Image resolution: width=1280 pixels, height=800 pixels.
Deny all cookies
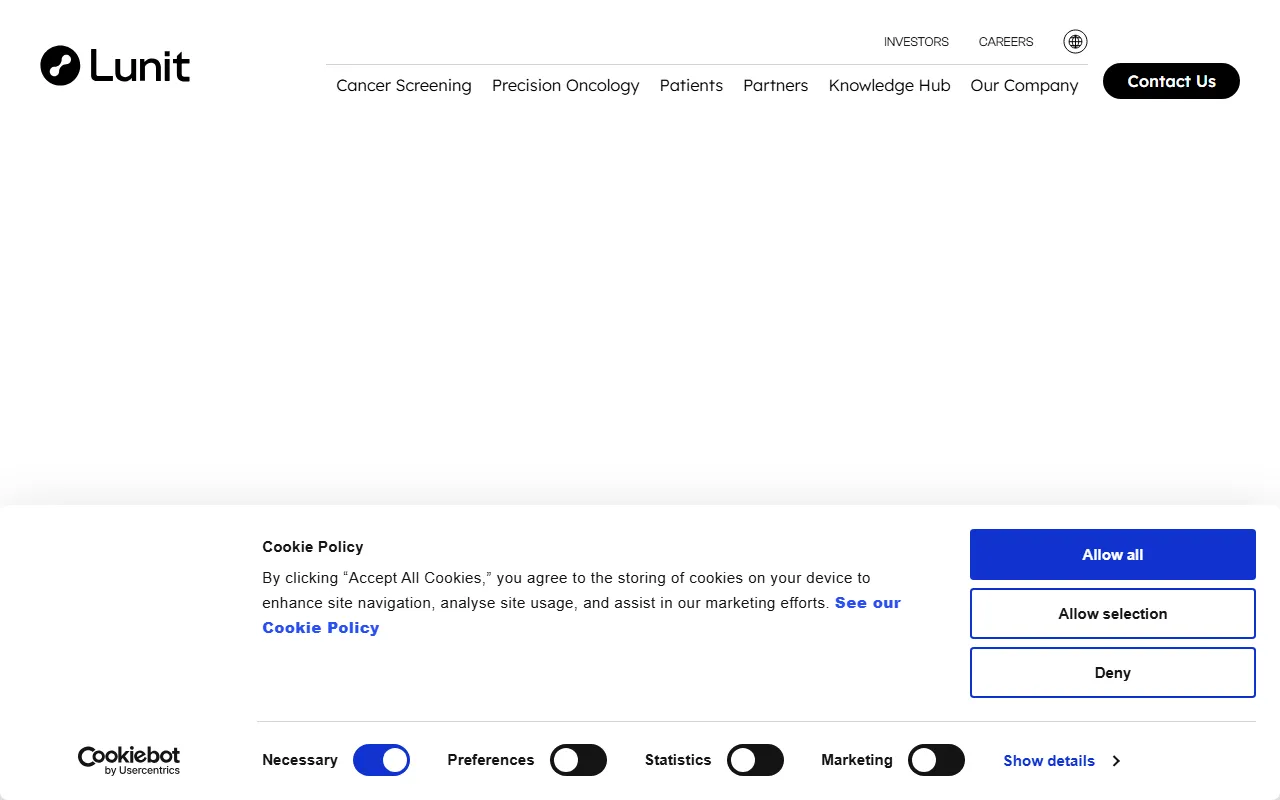(x=1112, y=672)
